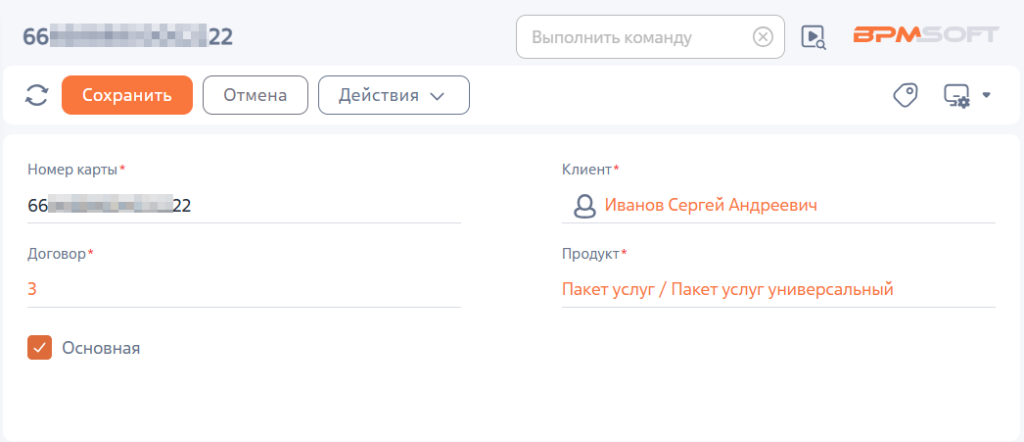
Task: Click into the Номер карты field
Action: pyautogui.click(x=244, y=206)
